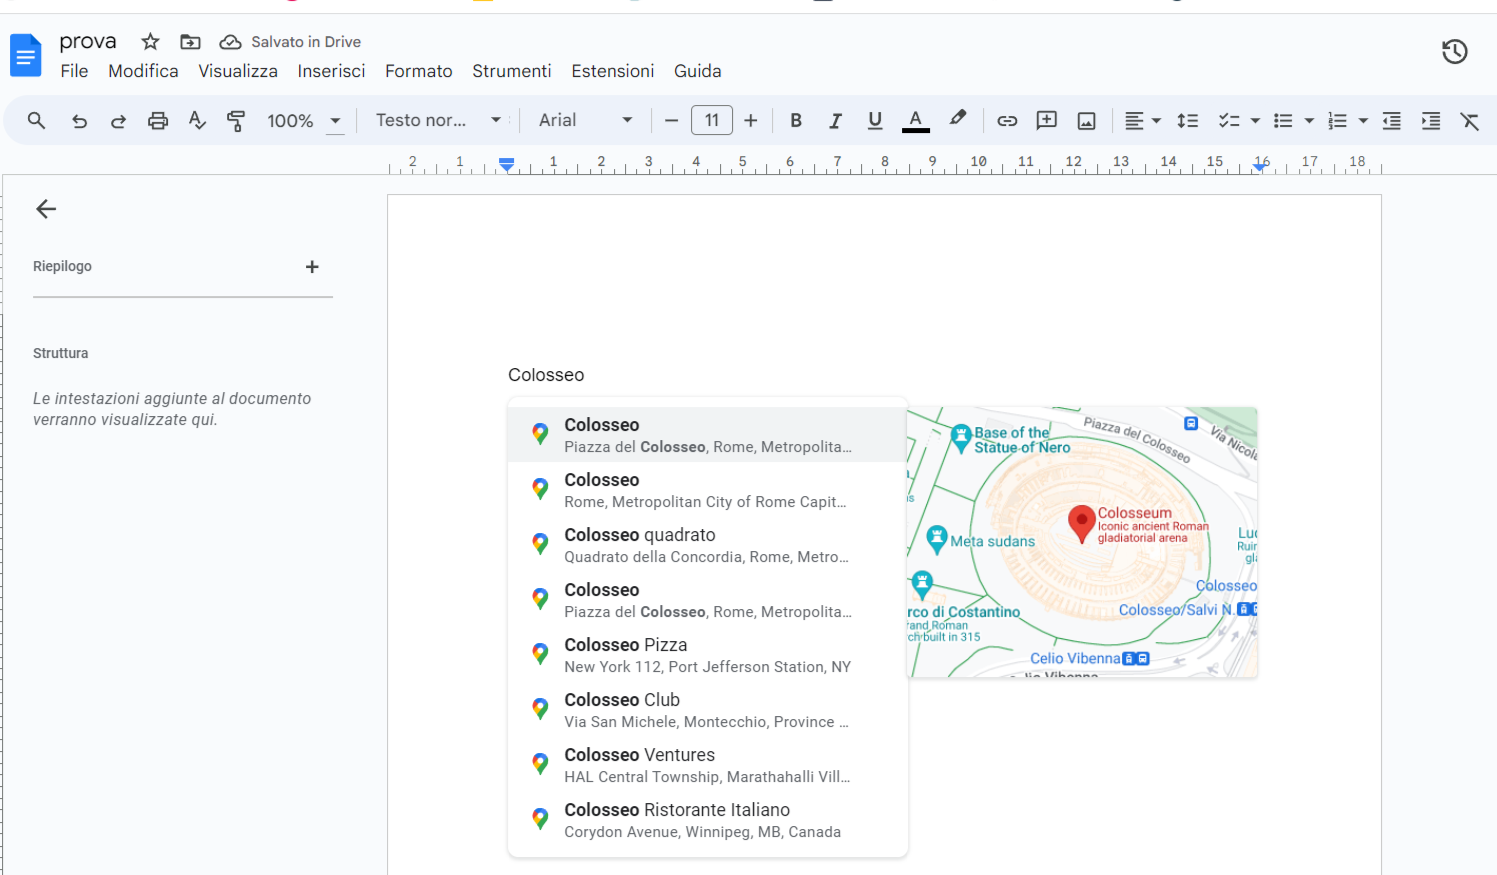The height and width of the screenshot is (875, 1497).
Task: Insert a link using the link icon
Action: (x=1007, y=121)
